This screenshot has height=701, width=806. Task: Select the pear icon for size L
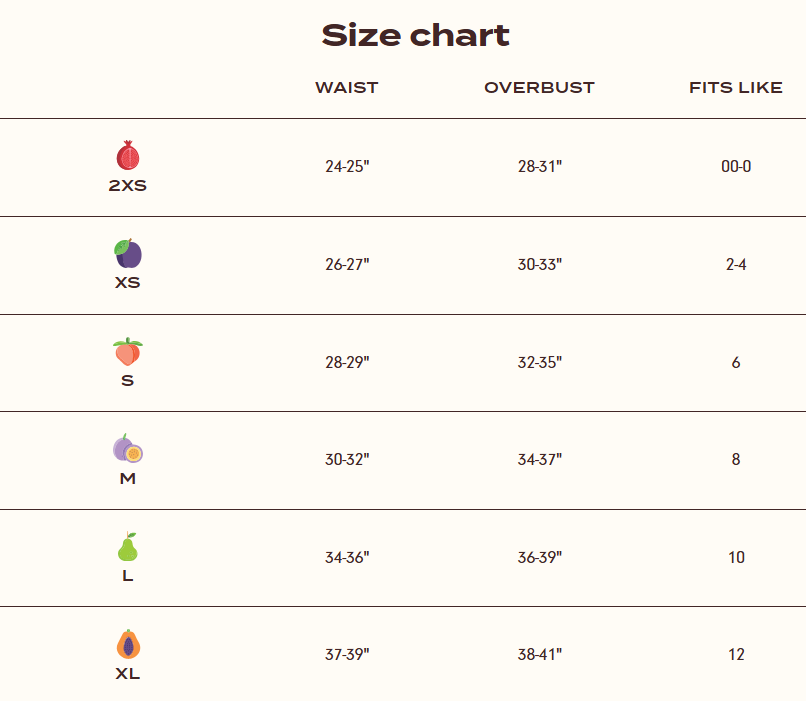click(x=128, y=547)
